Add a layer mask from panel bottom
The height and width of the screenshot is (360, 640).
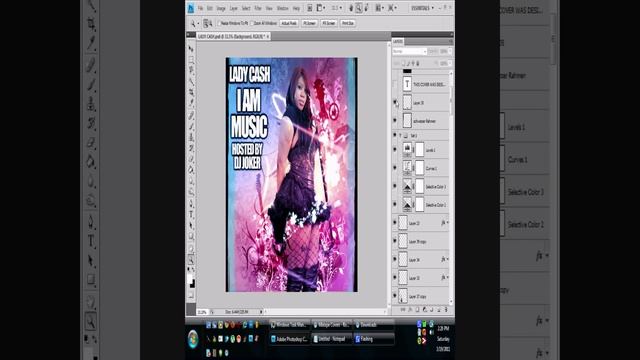417,310
